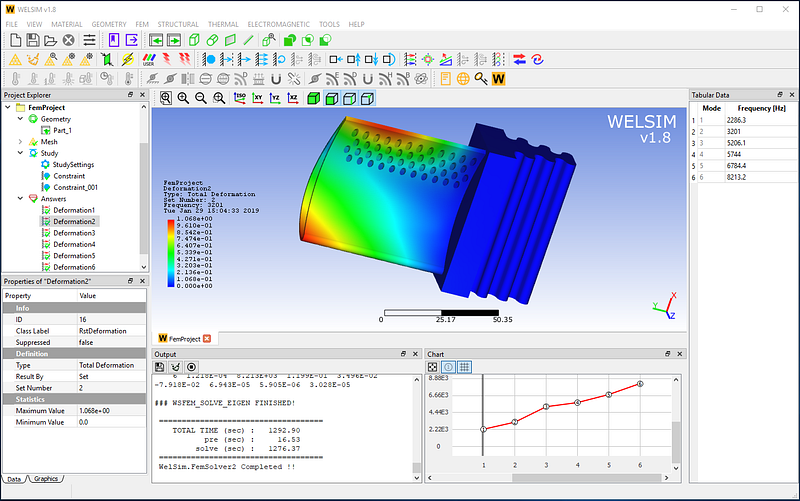Click the yellow lightning solve icon
Screen dimensions: 800x501
128,60
